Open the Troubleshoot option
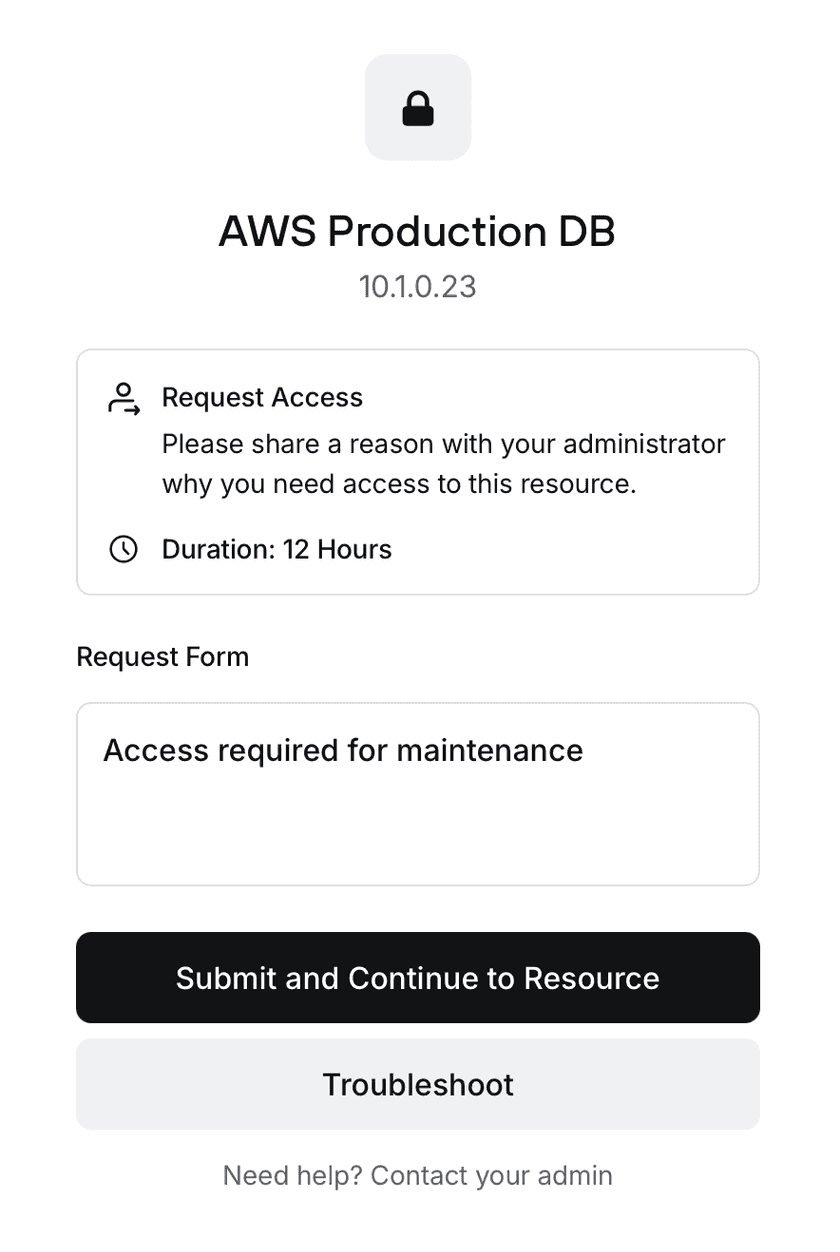Screen dimensions: 840x1252 (x=418, y=1085)
